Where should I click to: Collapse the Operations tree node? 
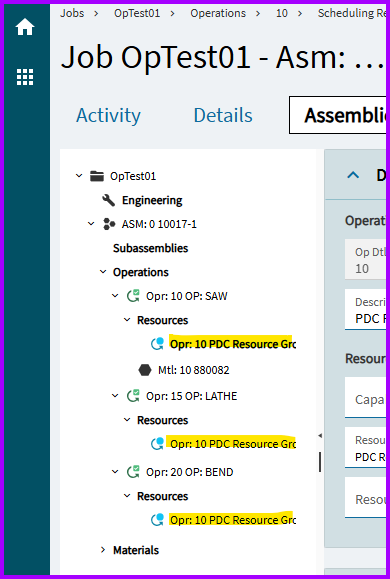point(103,272)
